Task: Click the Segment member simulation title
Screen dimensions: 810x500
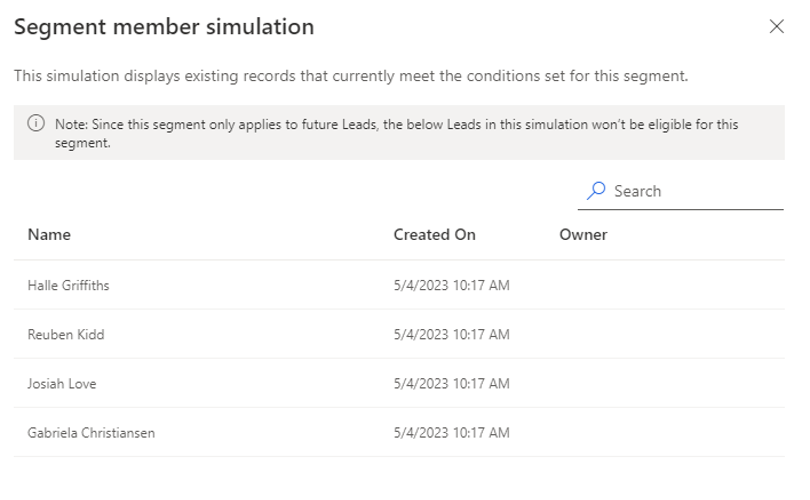Action: pos(164,27)
